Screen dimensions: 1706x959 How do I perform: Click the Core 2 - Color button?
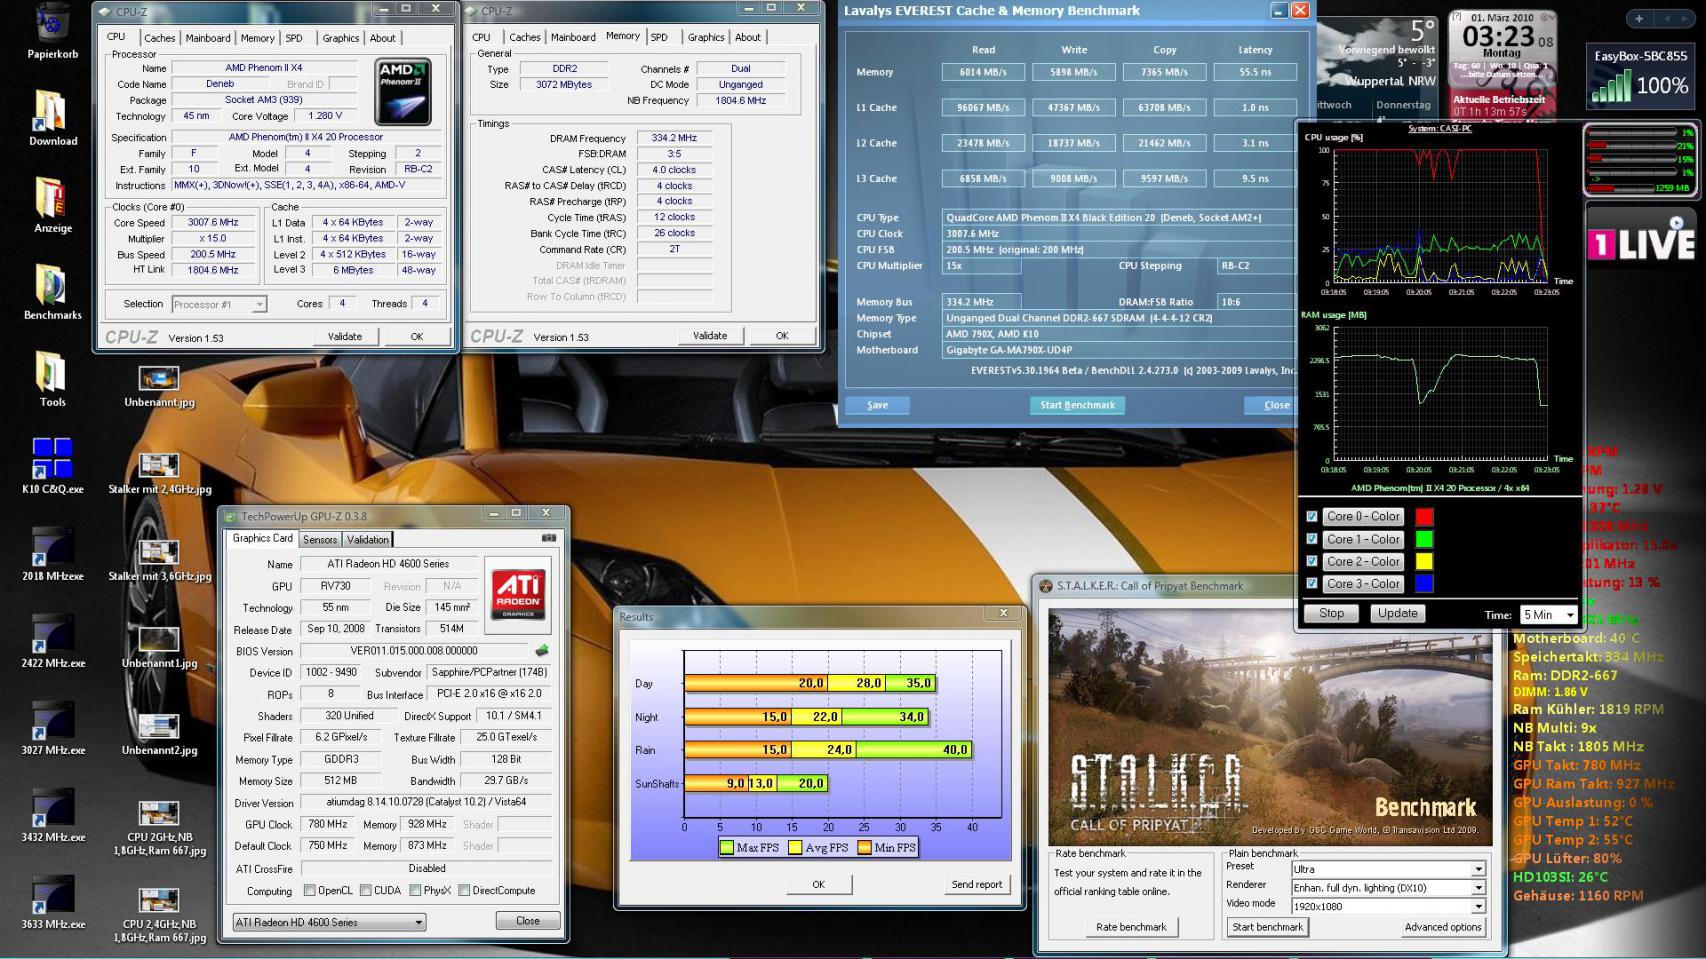click(1363, 561)
